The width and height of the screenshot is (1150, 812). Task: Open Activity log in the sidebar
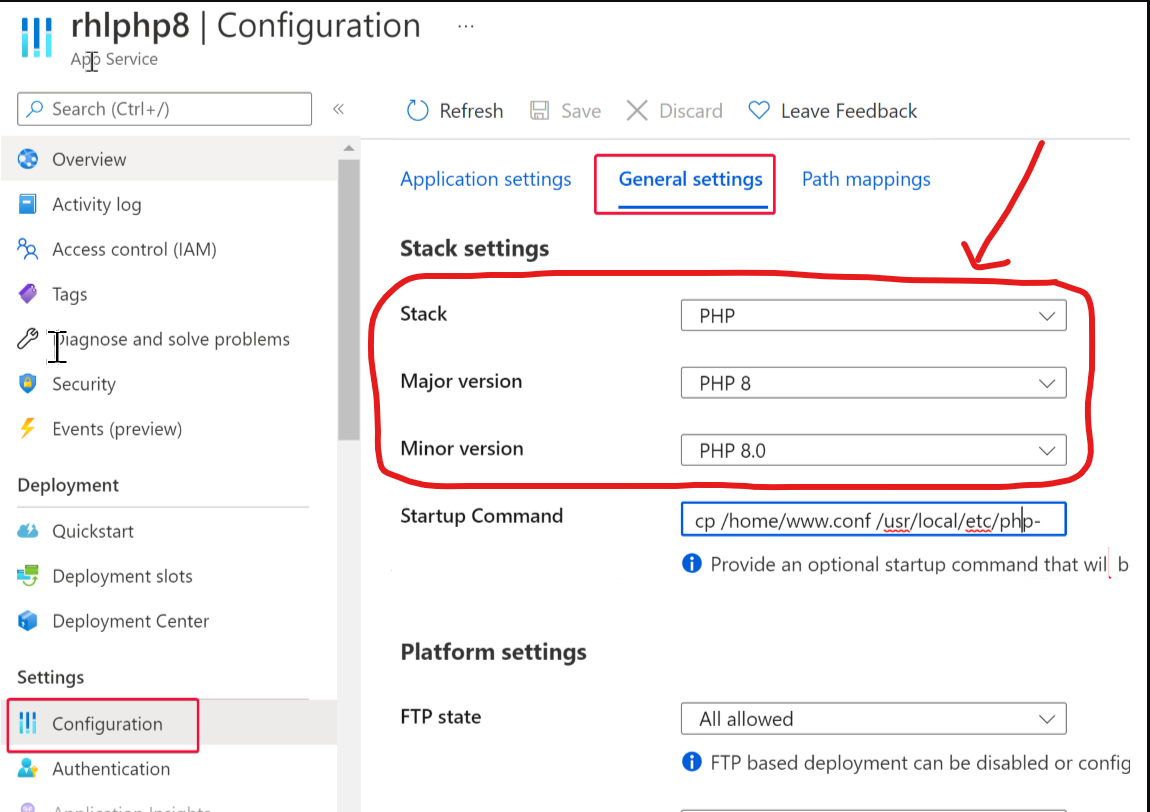point(97,204)
